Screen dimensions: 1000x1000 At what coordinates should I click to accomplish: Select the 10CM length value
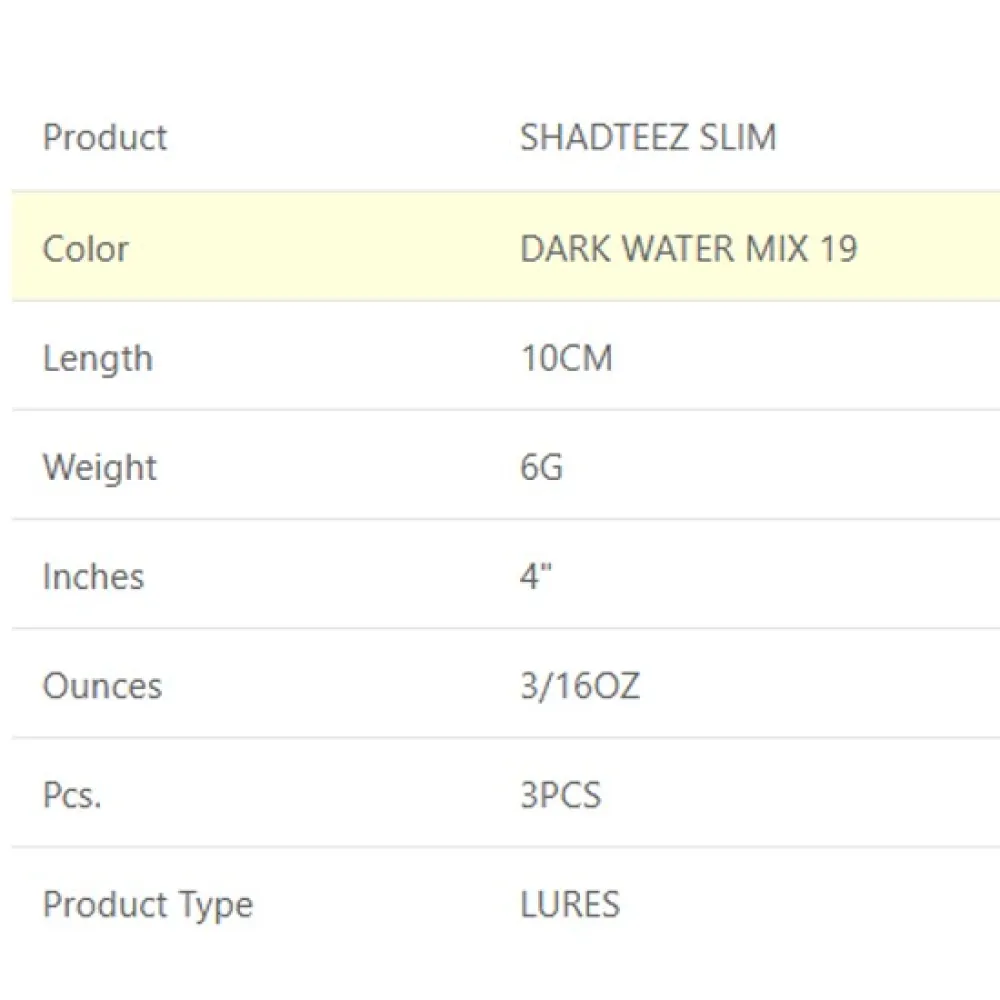(x=566, y=358)
